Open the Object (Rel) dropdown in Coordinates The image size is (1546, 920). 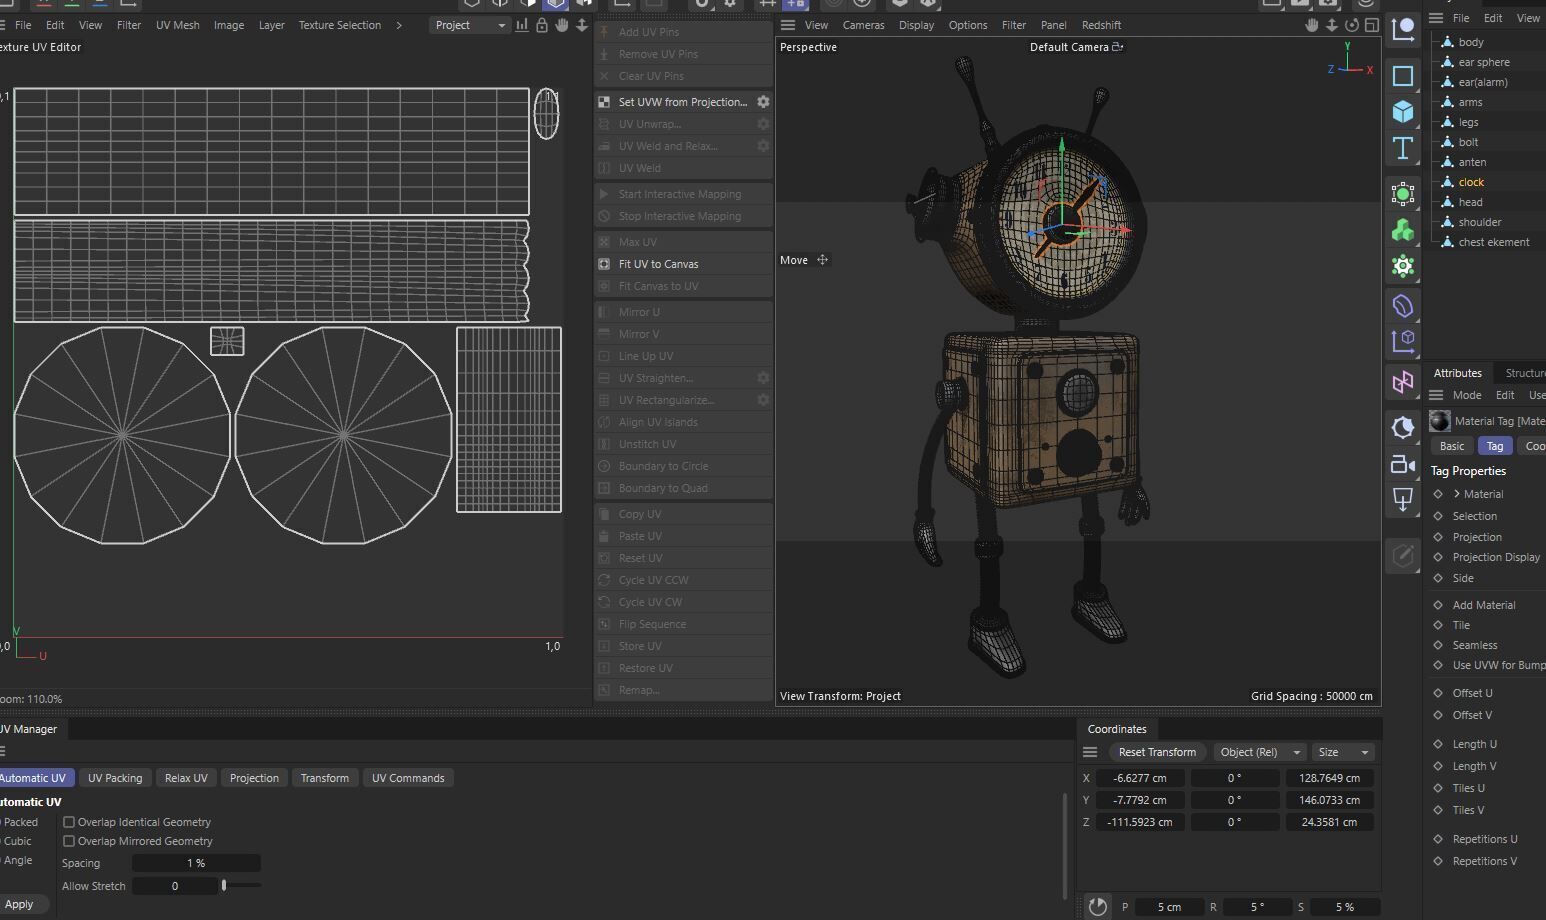1259,752
